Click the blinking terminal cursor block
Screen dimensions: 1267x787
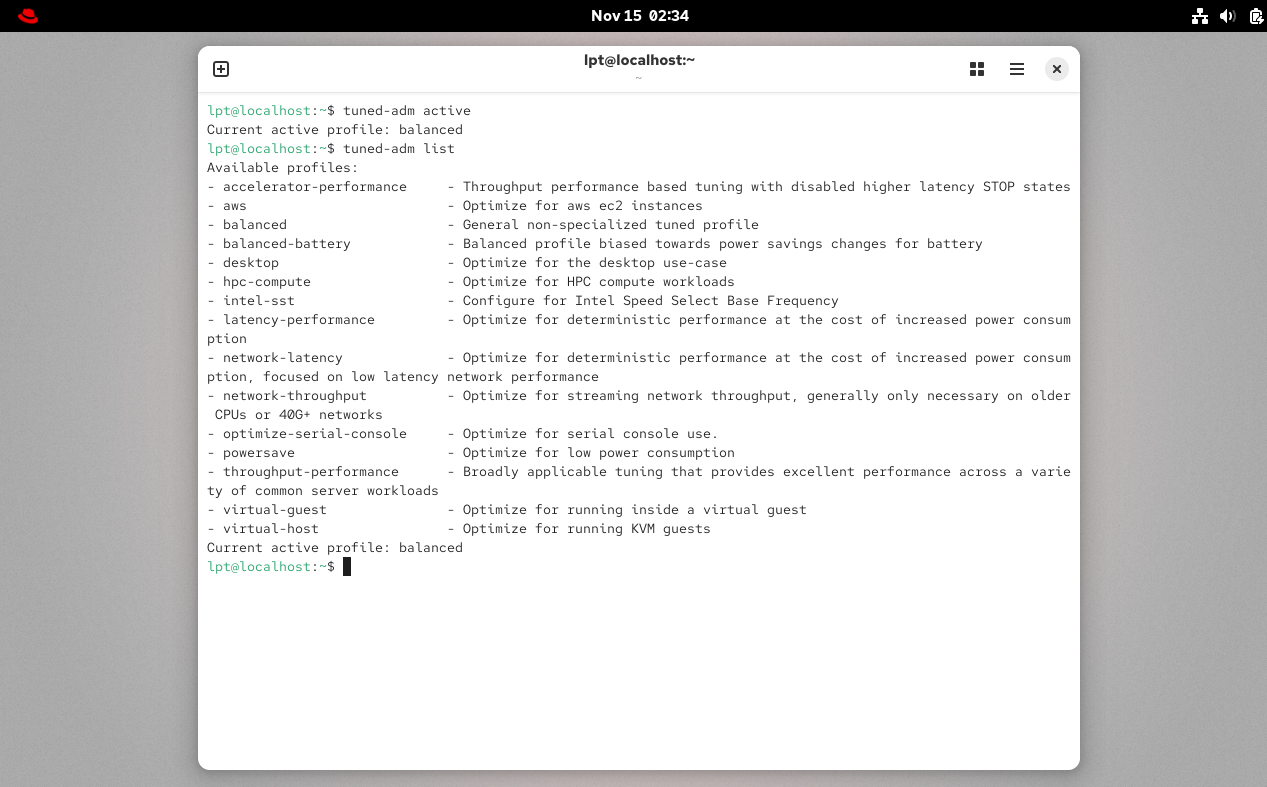[348, 566]
